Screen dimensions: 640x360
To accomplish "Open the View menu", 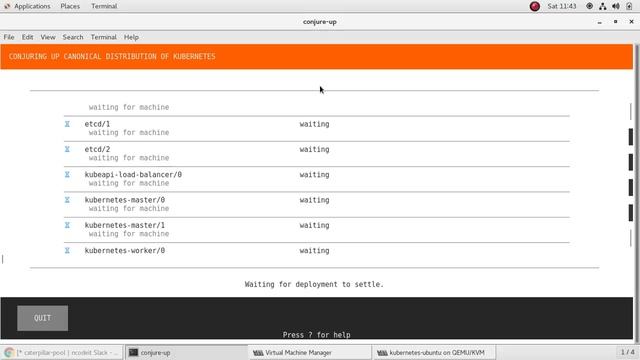I will [48, 37].
